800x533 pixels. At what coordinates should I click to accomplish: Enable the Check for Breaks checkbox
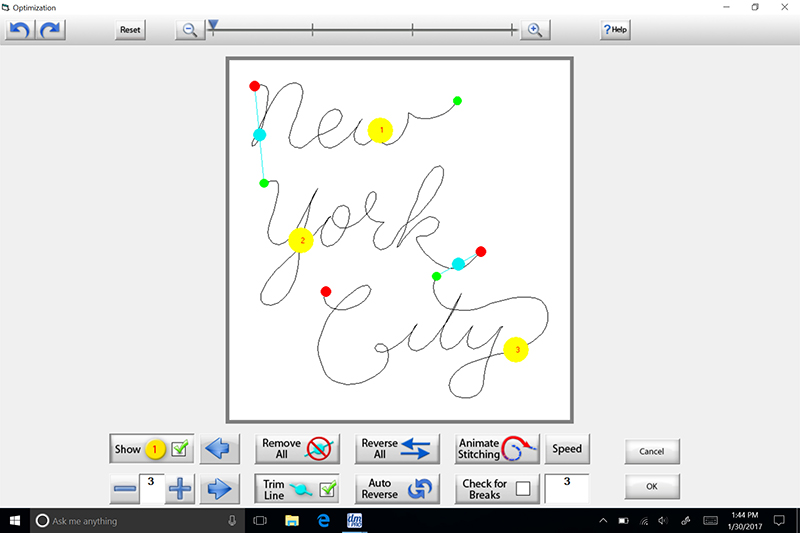pos(523,489)
